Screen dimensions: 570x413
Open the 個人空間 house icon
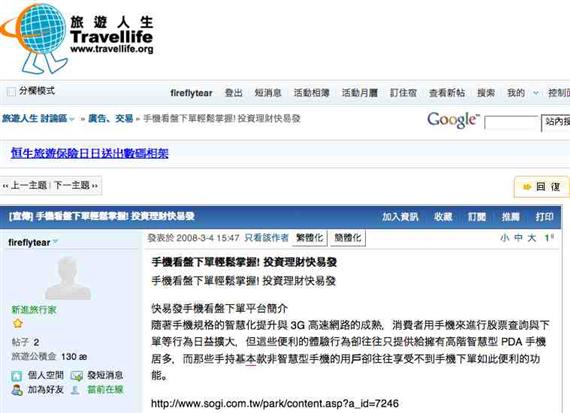(x=17, y=376)
